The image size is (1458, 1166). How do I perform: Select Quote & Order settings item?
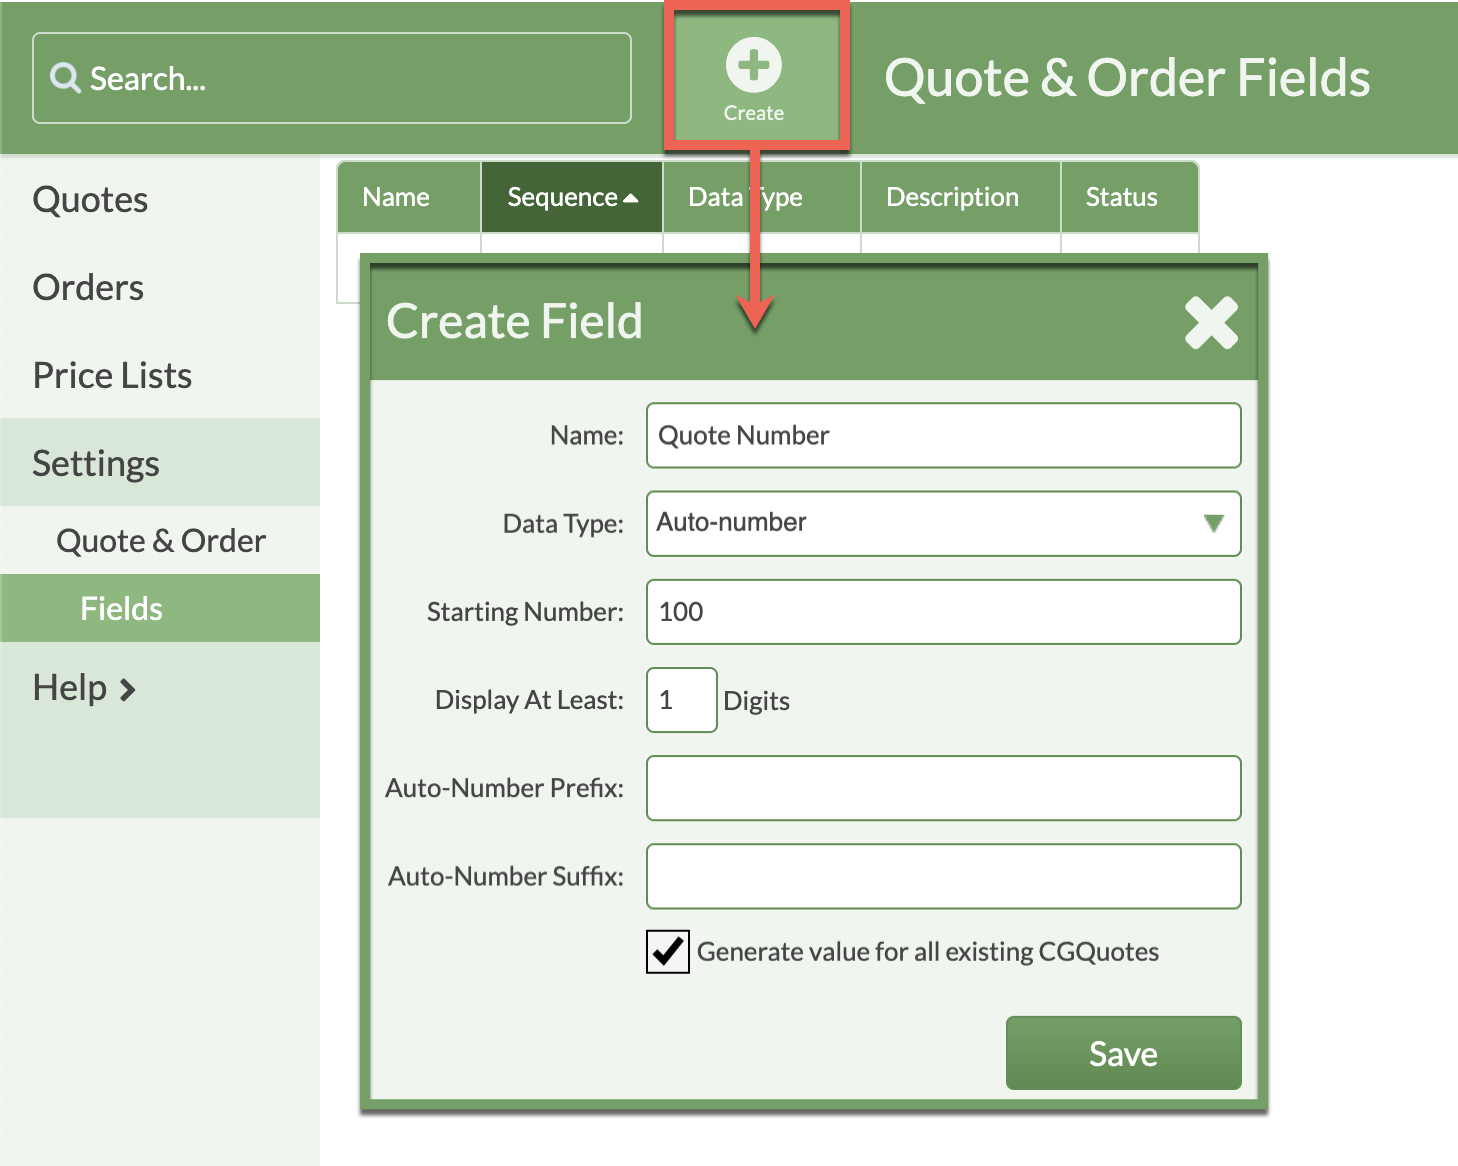click(x=160, y=541)
